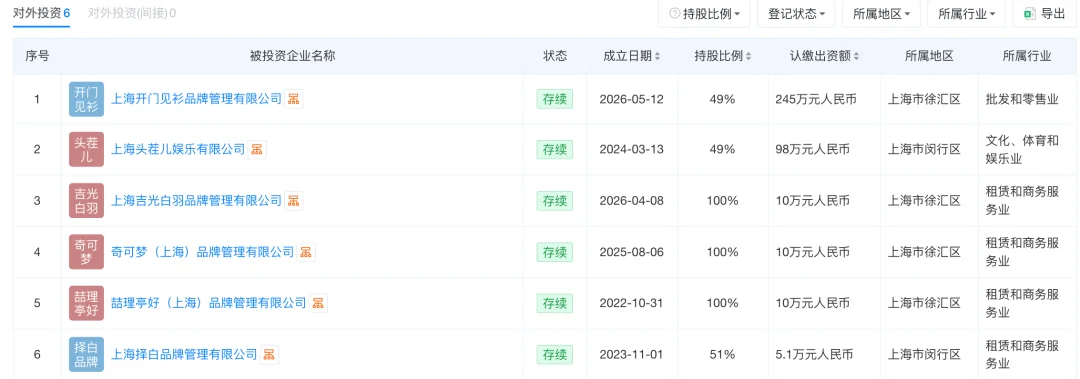Image resolution: width=1080 pixels, height=379 pixels.
Task: Sort by 持股比例 column arrows
Action: (x=749, y=57)
